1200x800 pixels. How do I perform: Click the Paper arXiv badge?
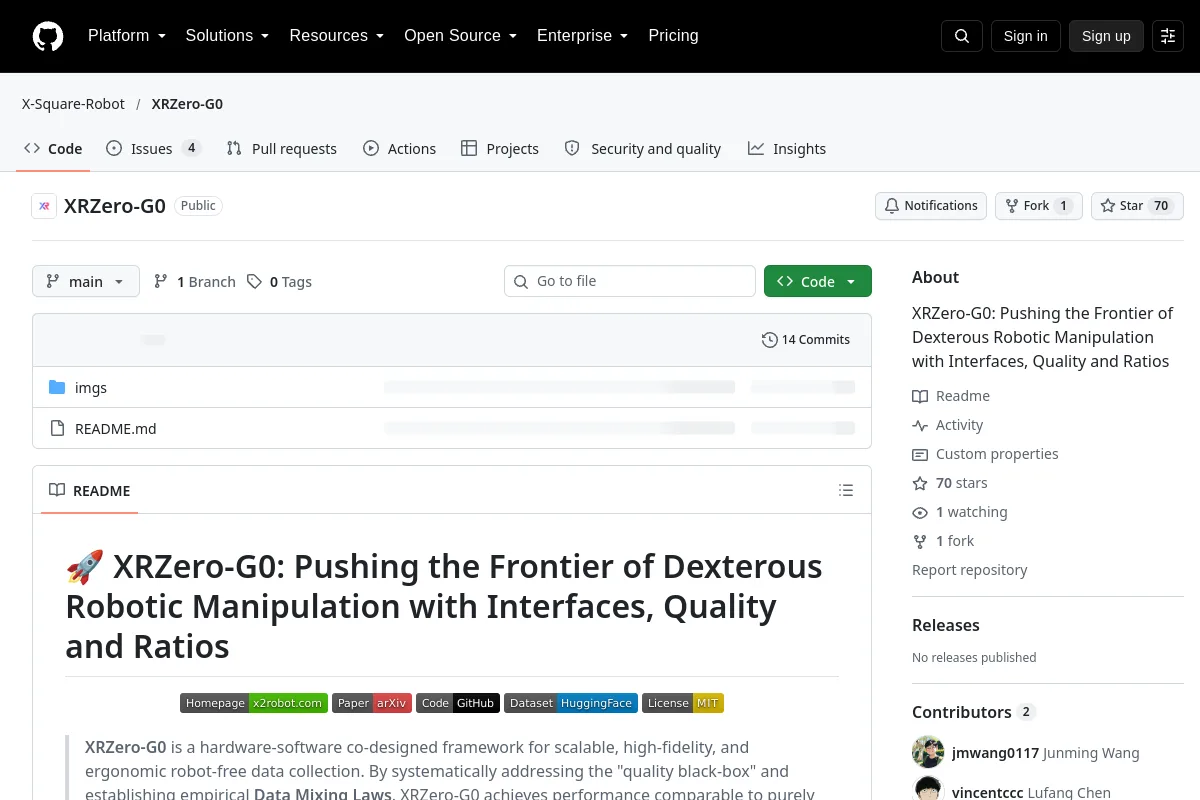point(372,703)
